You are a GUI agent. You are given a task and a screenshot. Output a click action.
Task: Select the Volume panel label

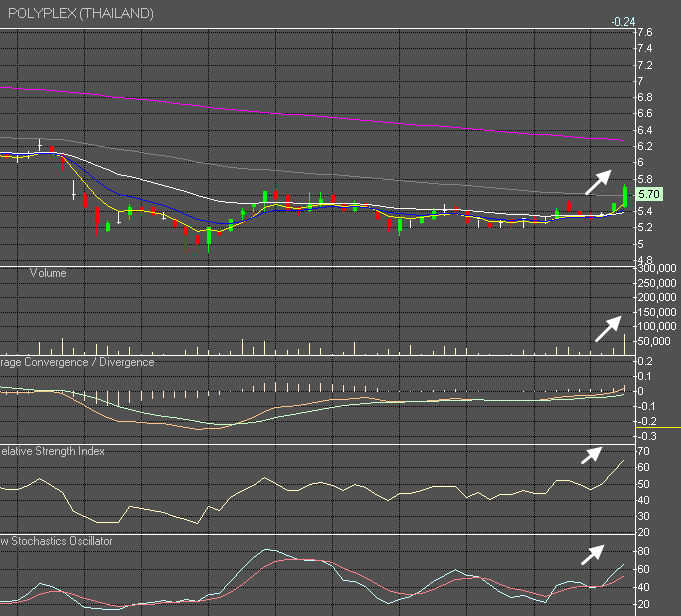[x=48, y=273]
